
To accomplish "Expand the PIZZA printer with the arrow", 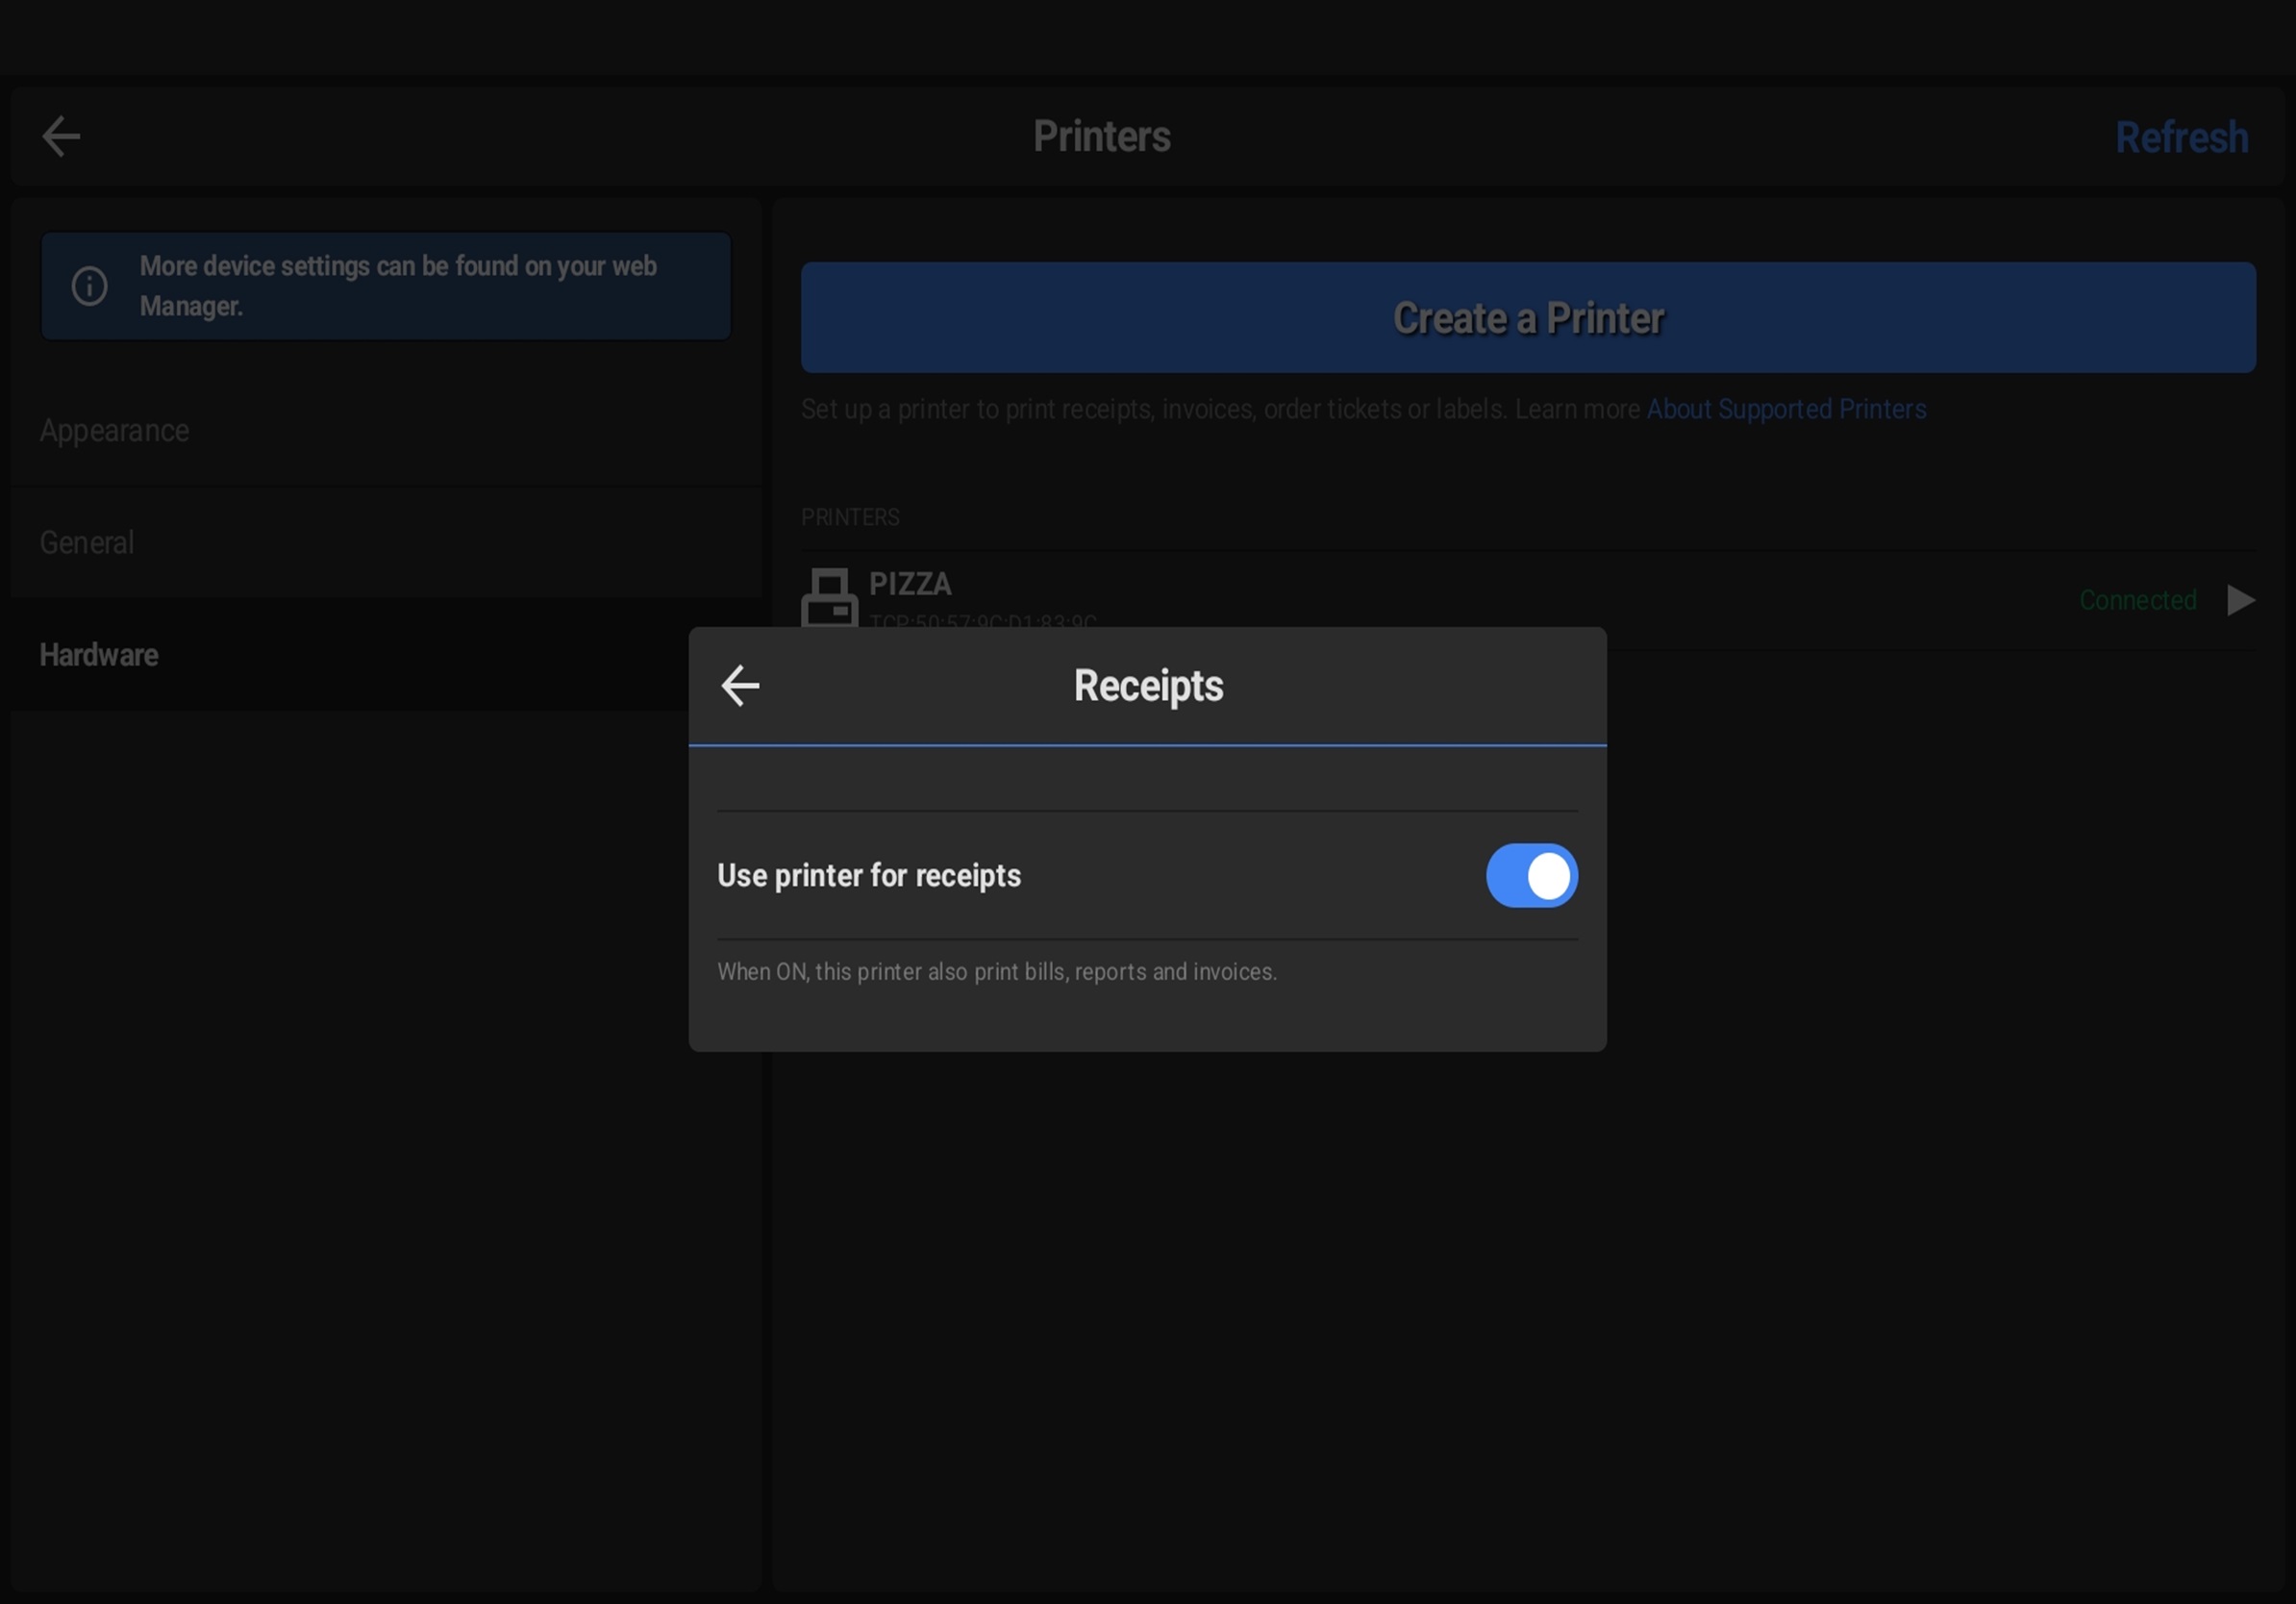I will [2240, 600].
